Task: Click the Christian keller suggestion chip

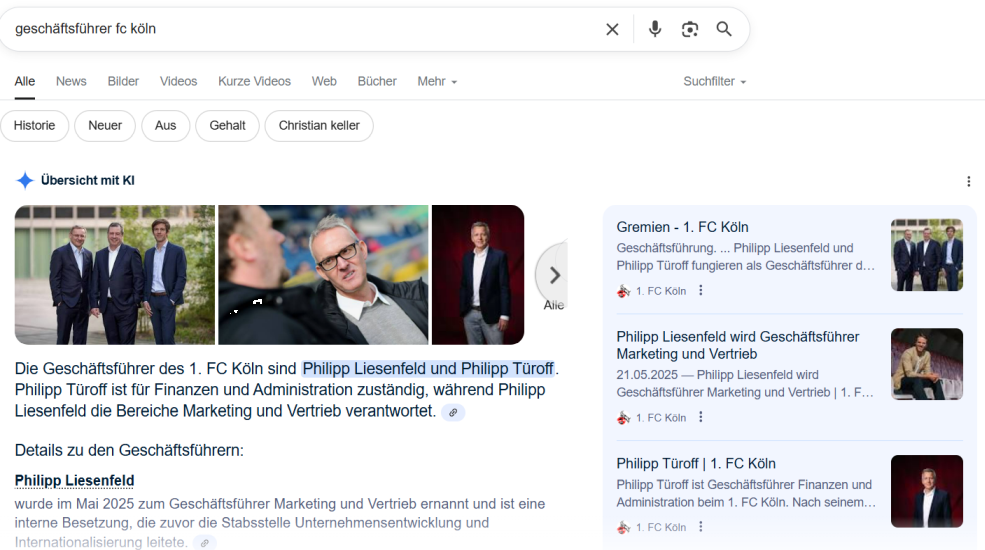Action: tap(319, 126)
